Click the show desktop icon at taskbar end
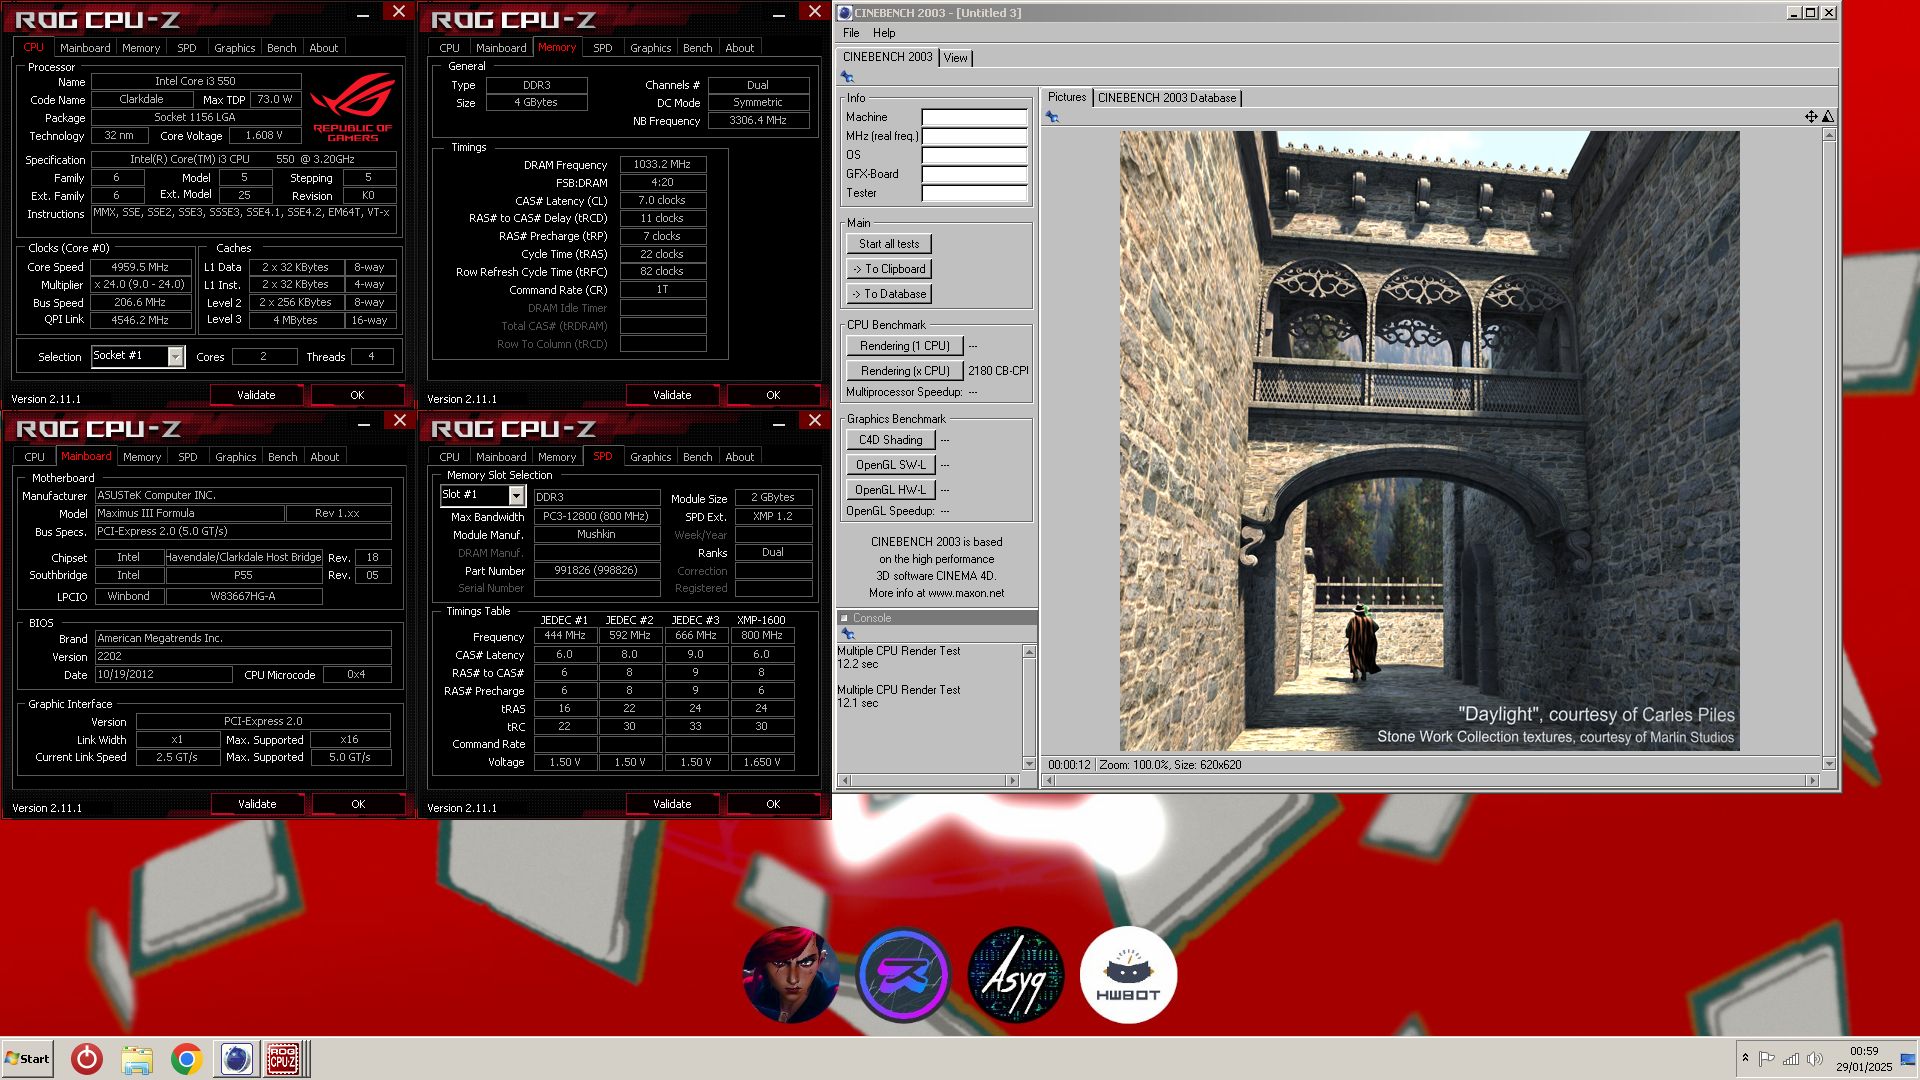This screenshot has width=1920, height=1080. (x=1908, y=1059)
